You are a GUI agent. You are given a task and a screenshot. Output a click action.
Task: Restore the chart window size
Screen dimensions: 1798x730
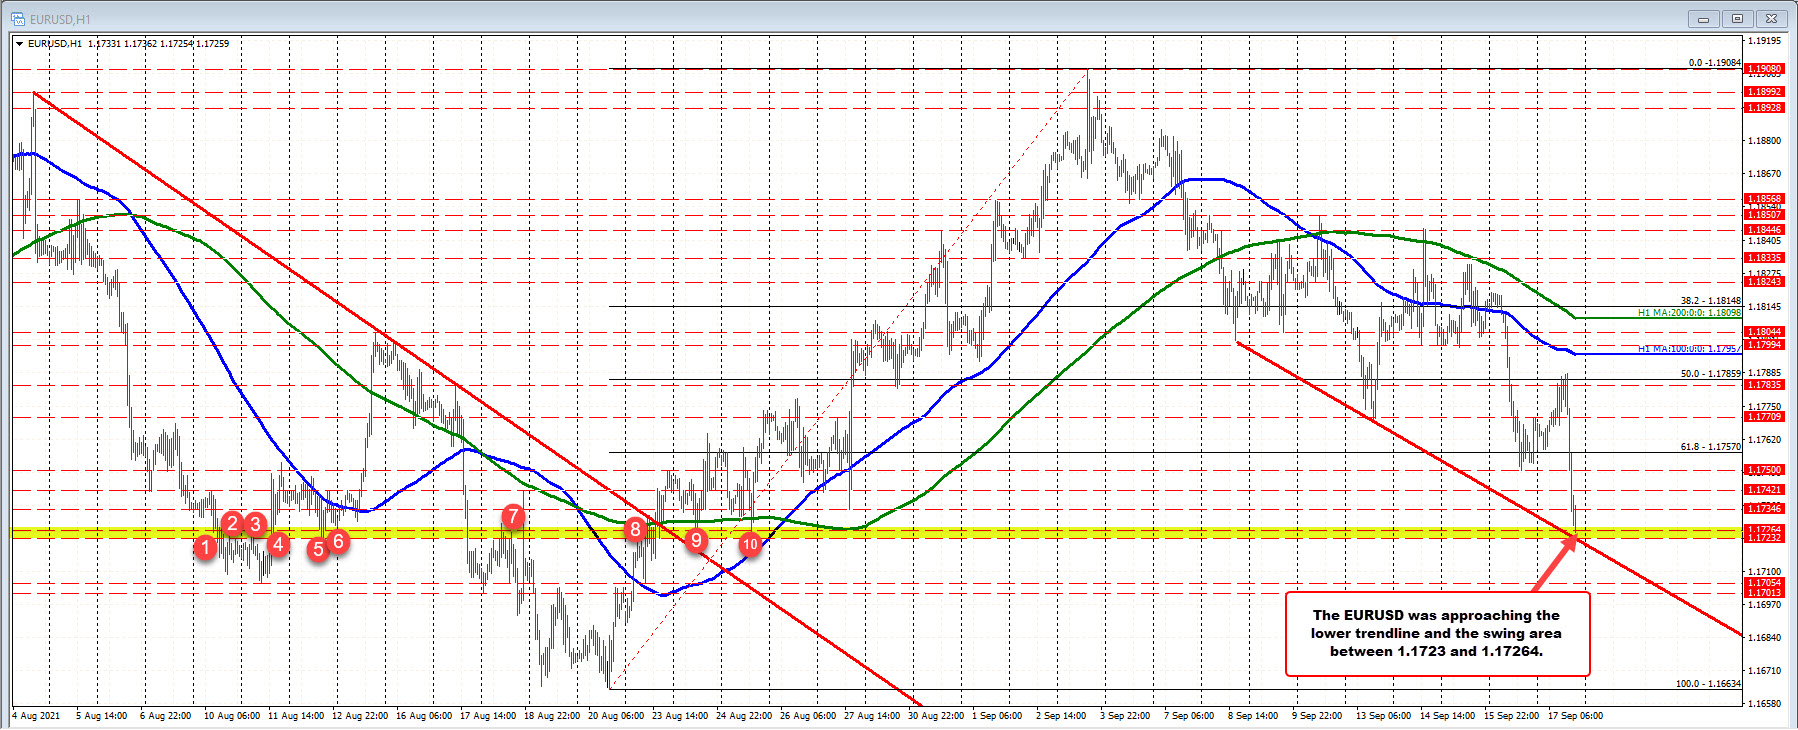point(1738,18)
